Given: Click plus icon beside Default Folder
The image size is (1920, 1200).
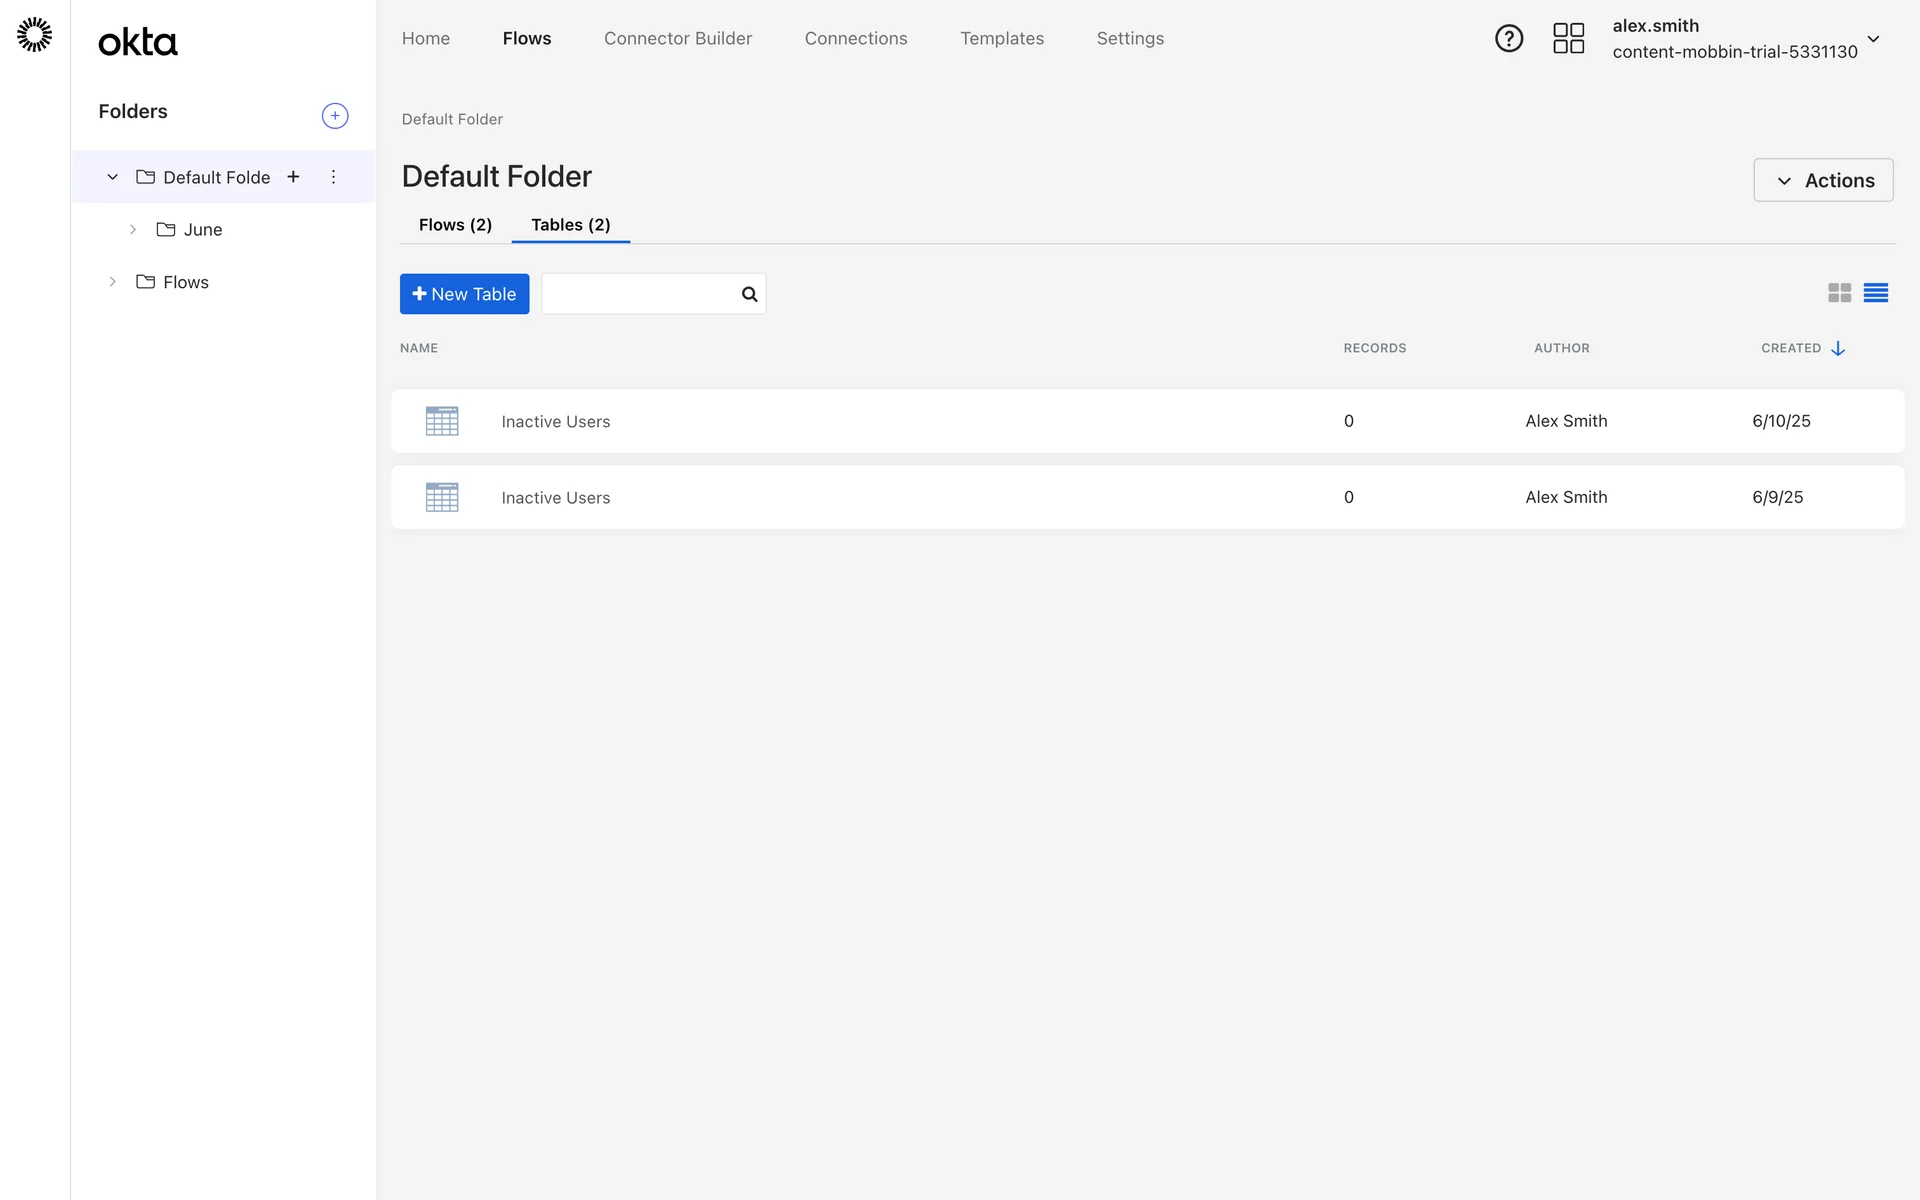Looking at the screenshot, I should point(293,177).
